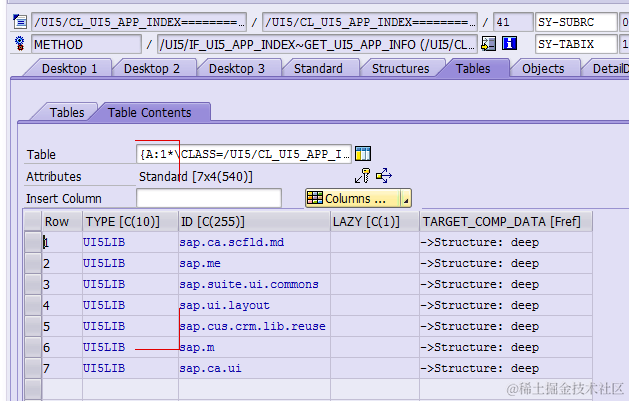Screen dimensions: 629x401
Task: Click the select-all corner cell of the table
Action: coord(33,221)
